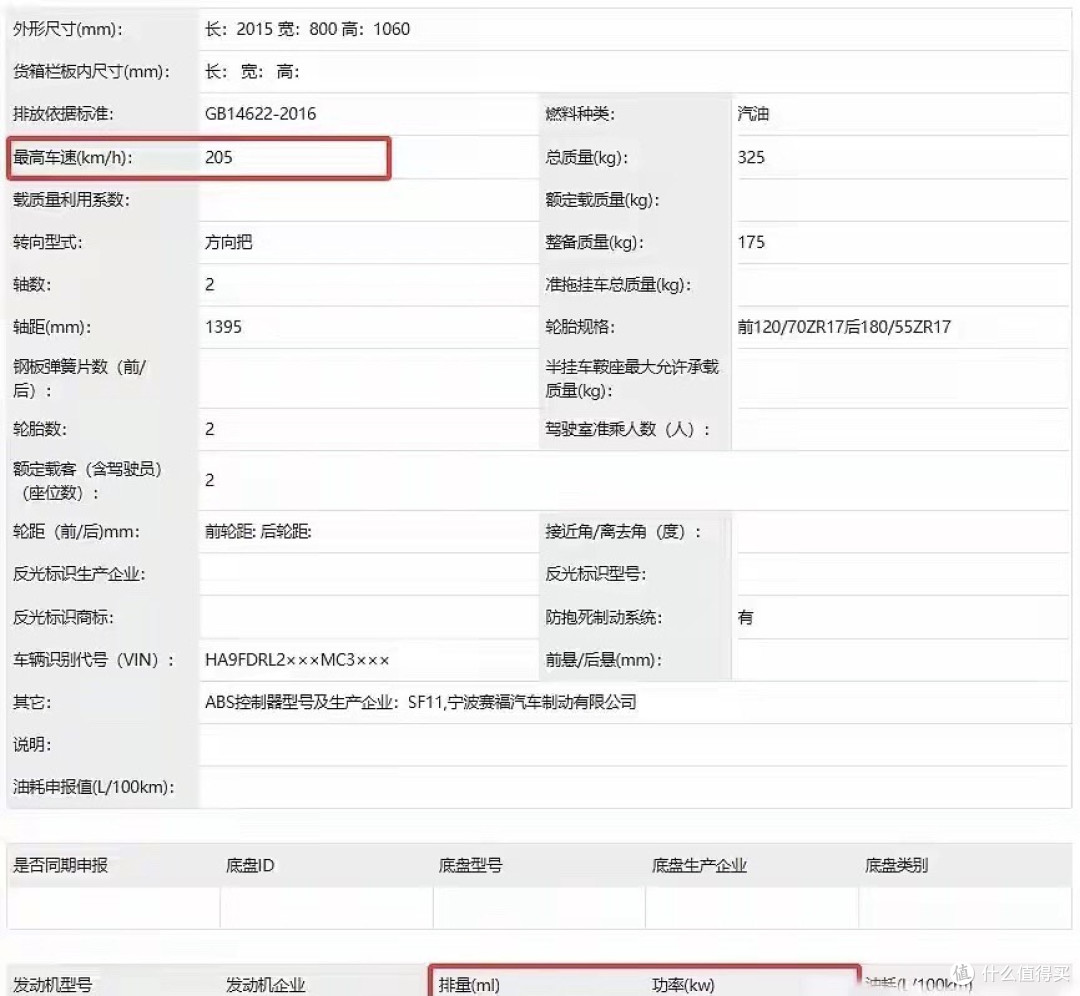Select the 最高车速(km/h) label
1080x996 pixels.
pos(72,157)
